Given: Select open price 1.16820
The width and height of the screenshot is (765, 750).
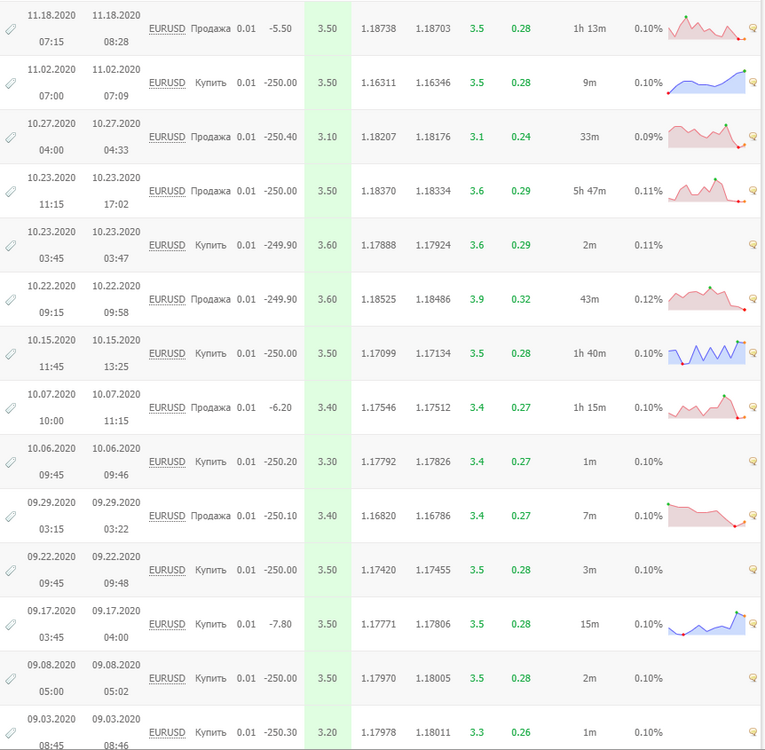Looking at the screenshot, I should [x=379, y=516].
